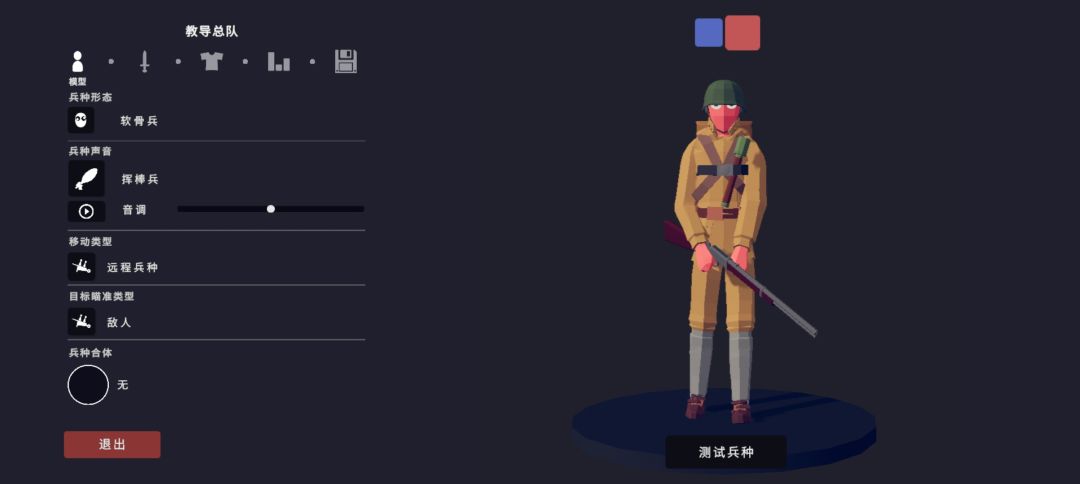Change the 远程兵种 movement type
The height and width of the screenshot is (484, 1080).
(x=132, y=267)
